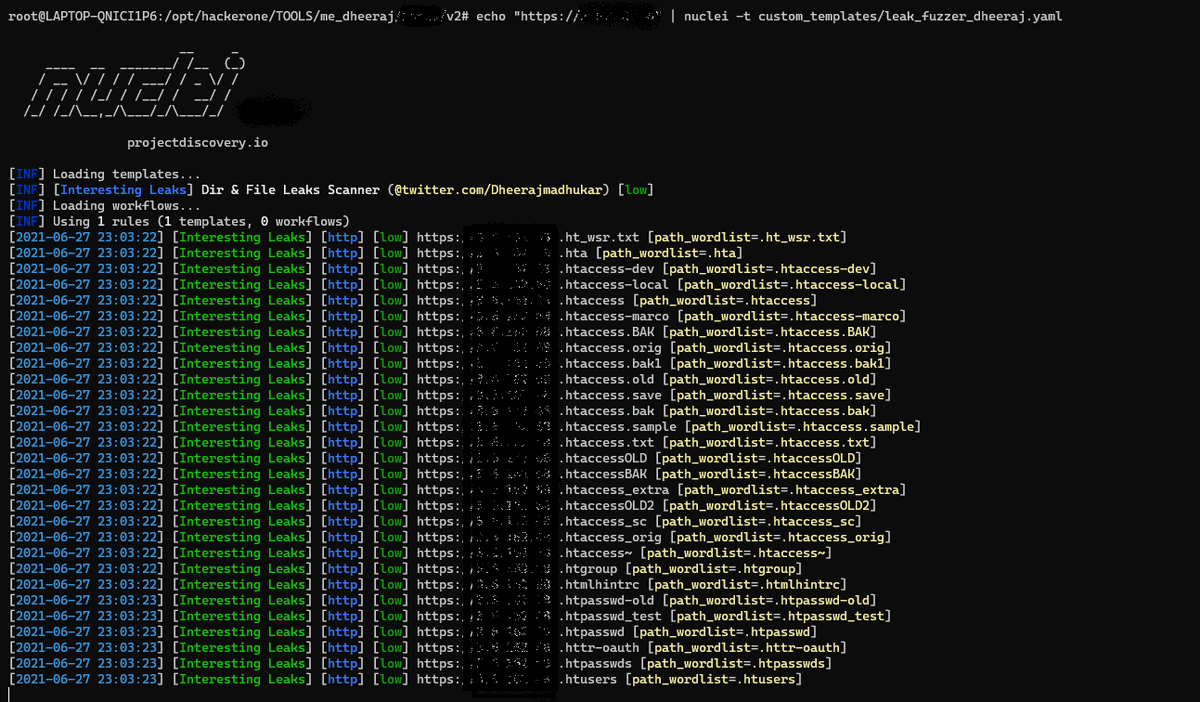
Task: Click the [path_wordlist=.htaccessBAK] entry
Action: tap(760, 474)
